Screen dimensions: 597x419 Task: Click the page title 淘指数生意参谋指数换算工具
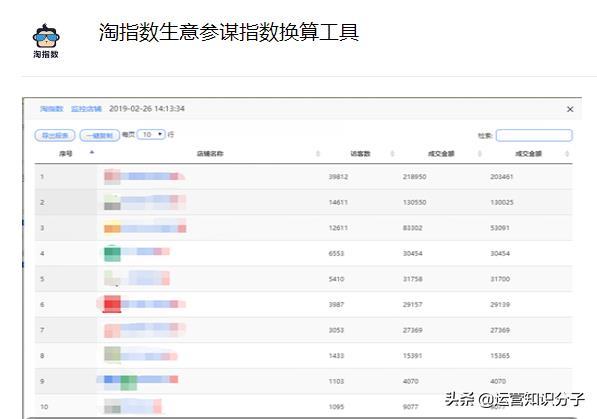pos(229,32)
